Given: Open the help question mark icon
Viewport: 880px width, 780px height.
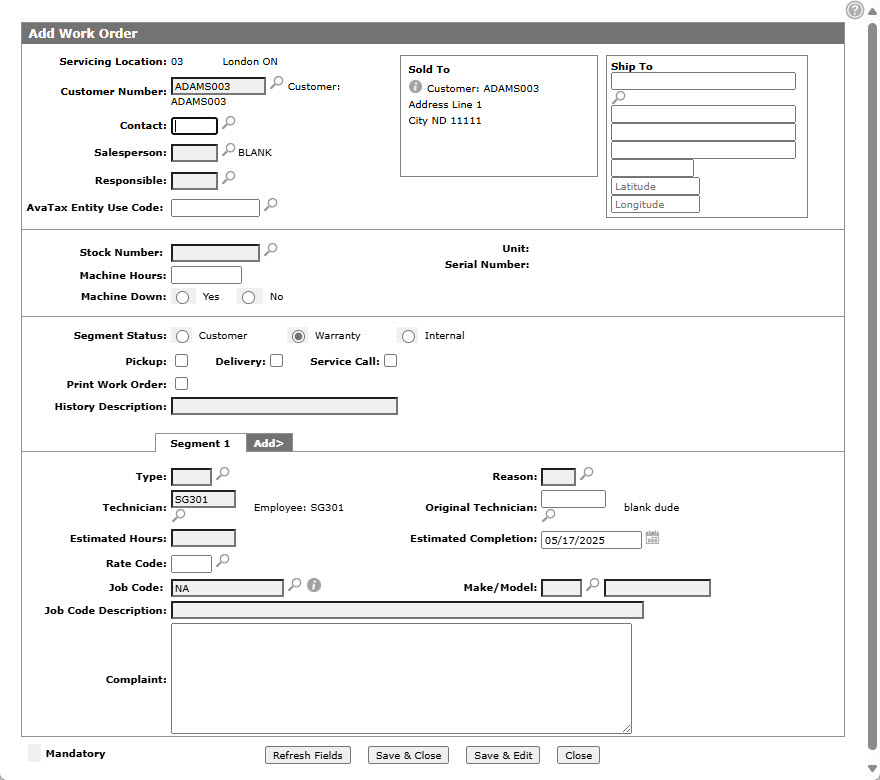Looking at the screenshot, I should tap(855, 10).
